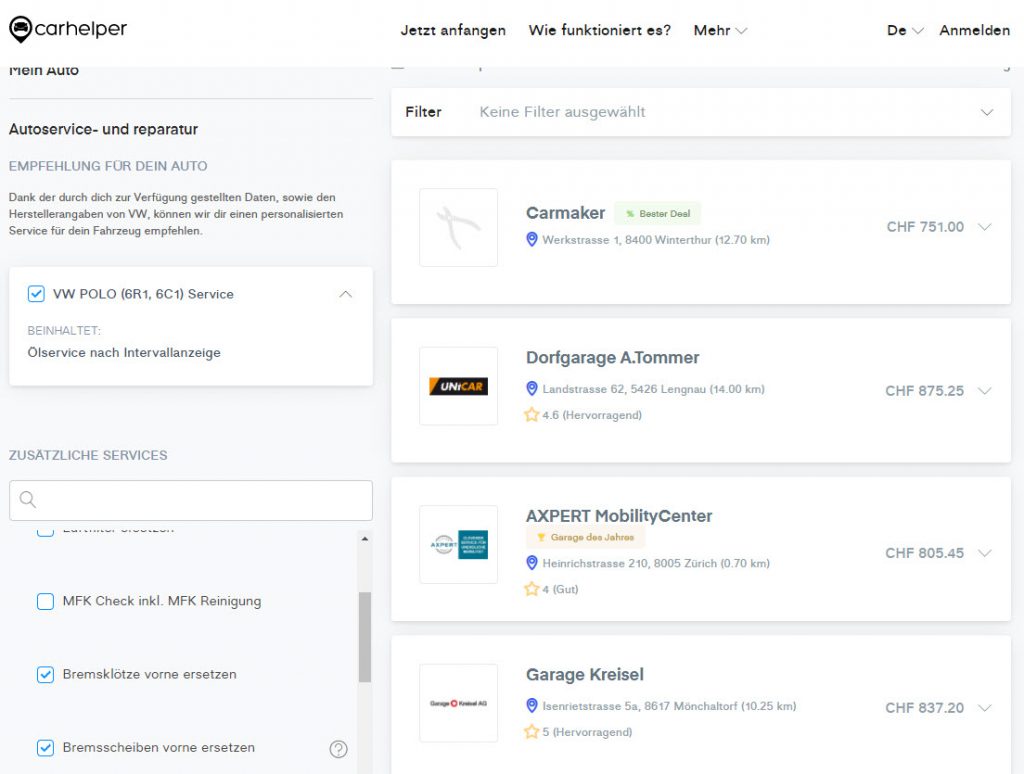Click the carhelper logo icon
1024x774 pixels.
pyautogui.click(x=20, y=30)
